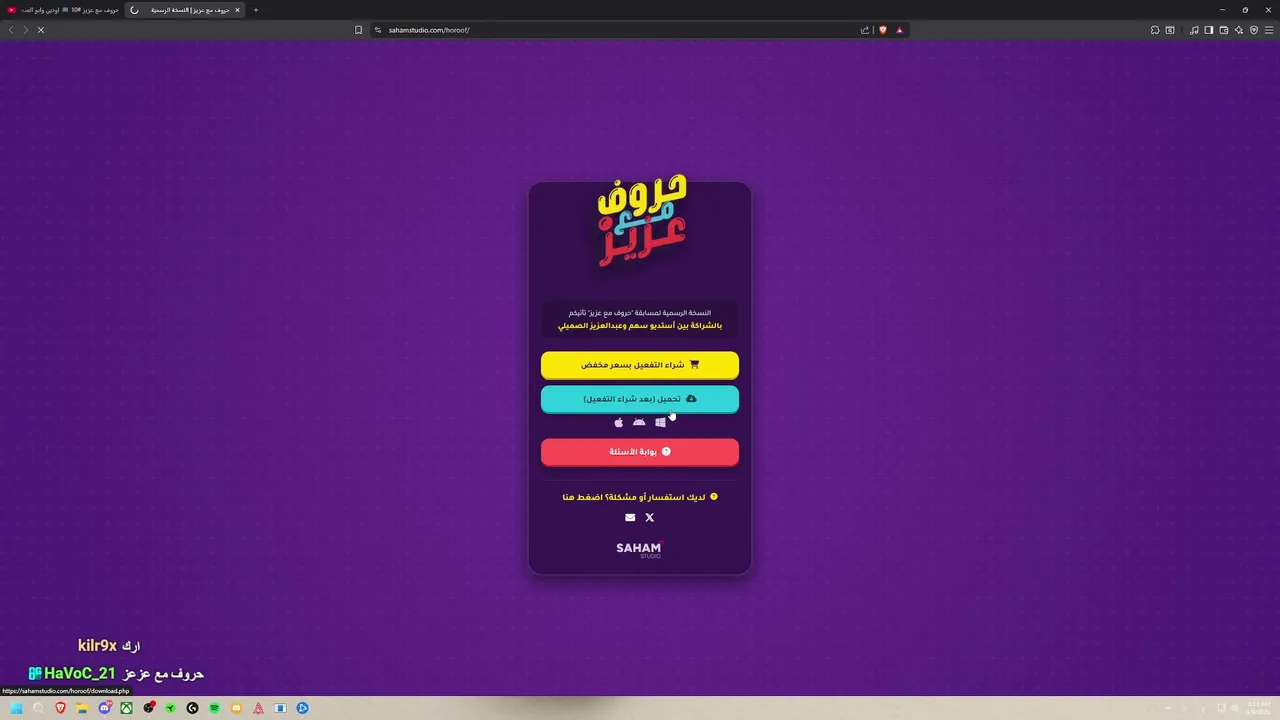
Task: Open Leo AI sparkle icon
Action: tap(1239, 30)
